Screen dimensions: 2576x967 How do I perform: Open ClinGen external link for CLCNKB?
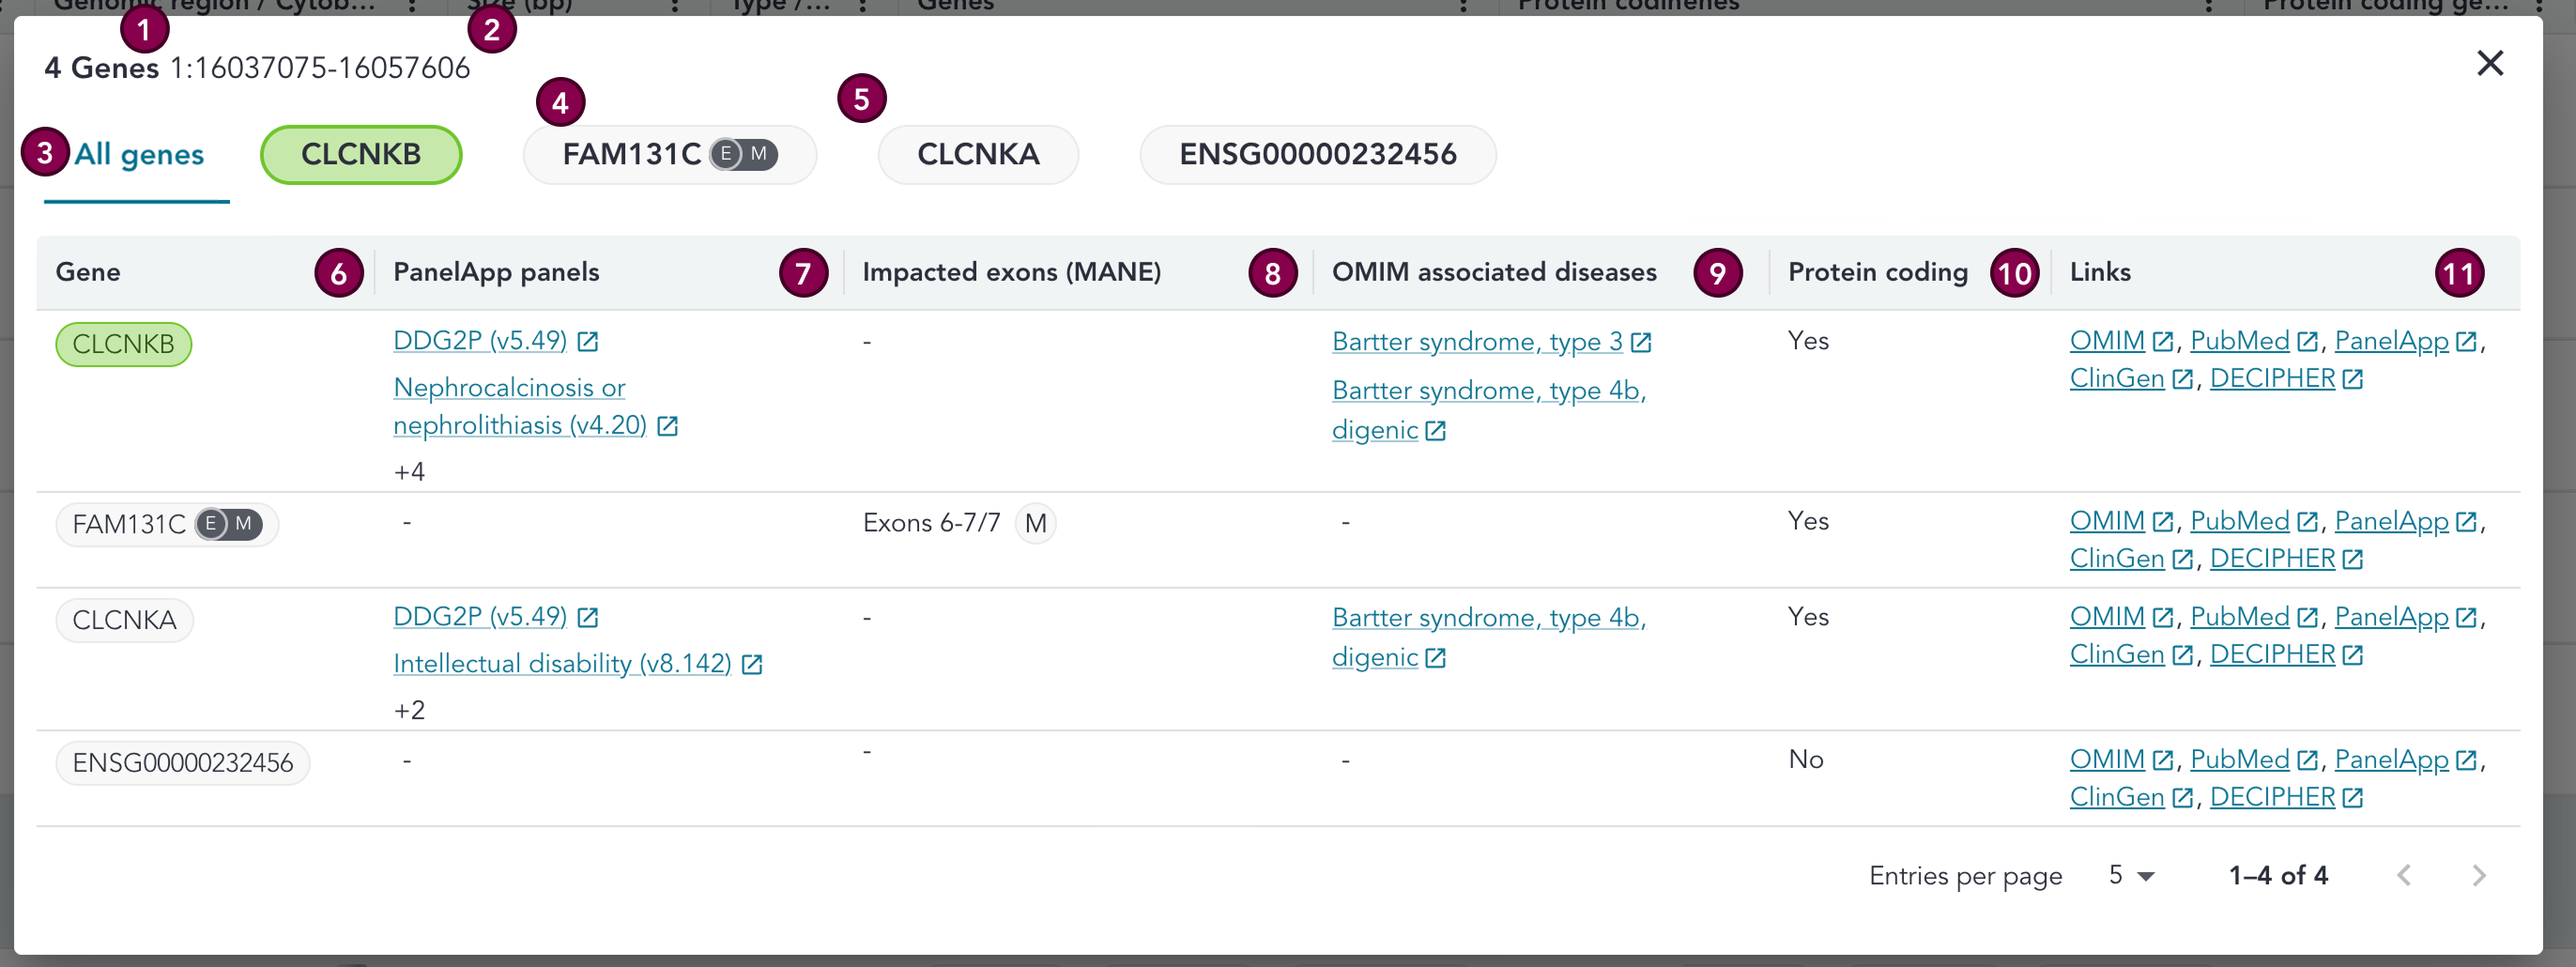2118,378
